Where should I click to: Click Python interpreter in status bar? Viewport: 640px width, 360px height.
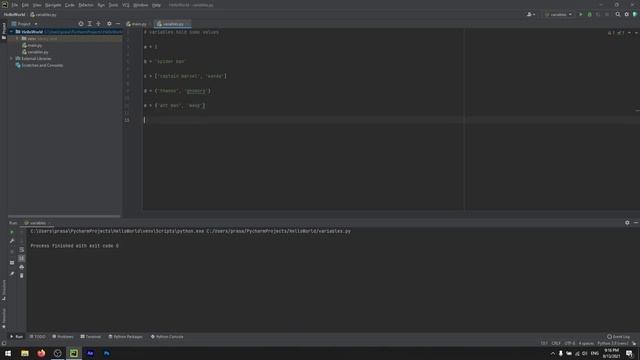click(613, 343)
